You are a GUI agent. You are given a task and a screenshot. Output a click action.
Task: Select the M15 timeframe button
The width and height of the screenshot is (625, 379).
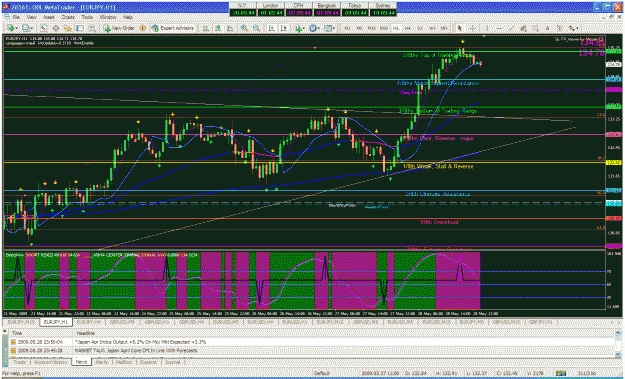pyautogui.click(x=371, y=28)
